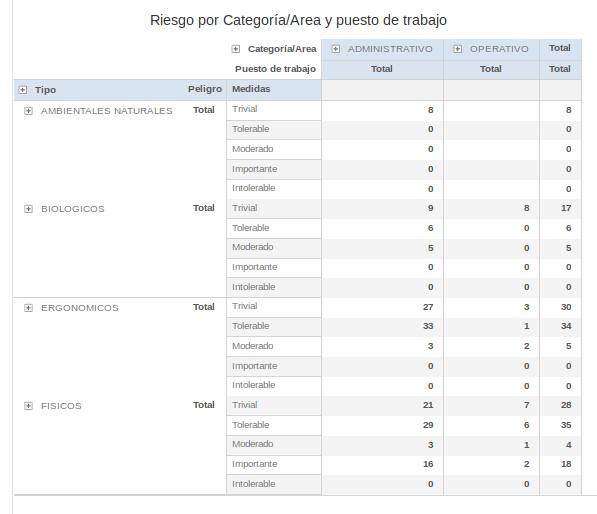This screenshot has height=514, width=597.
Task: Select FISICOS Importante administrativo value 16
Action: pyautogui.click(x=428, y=464)
